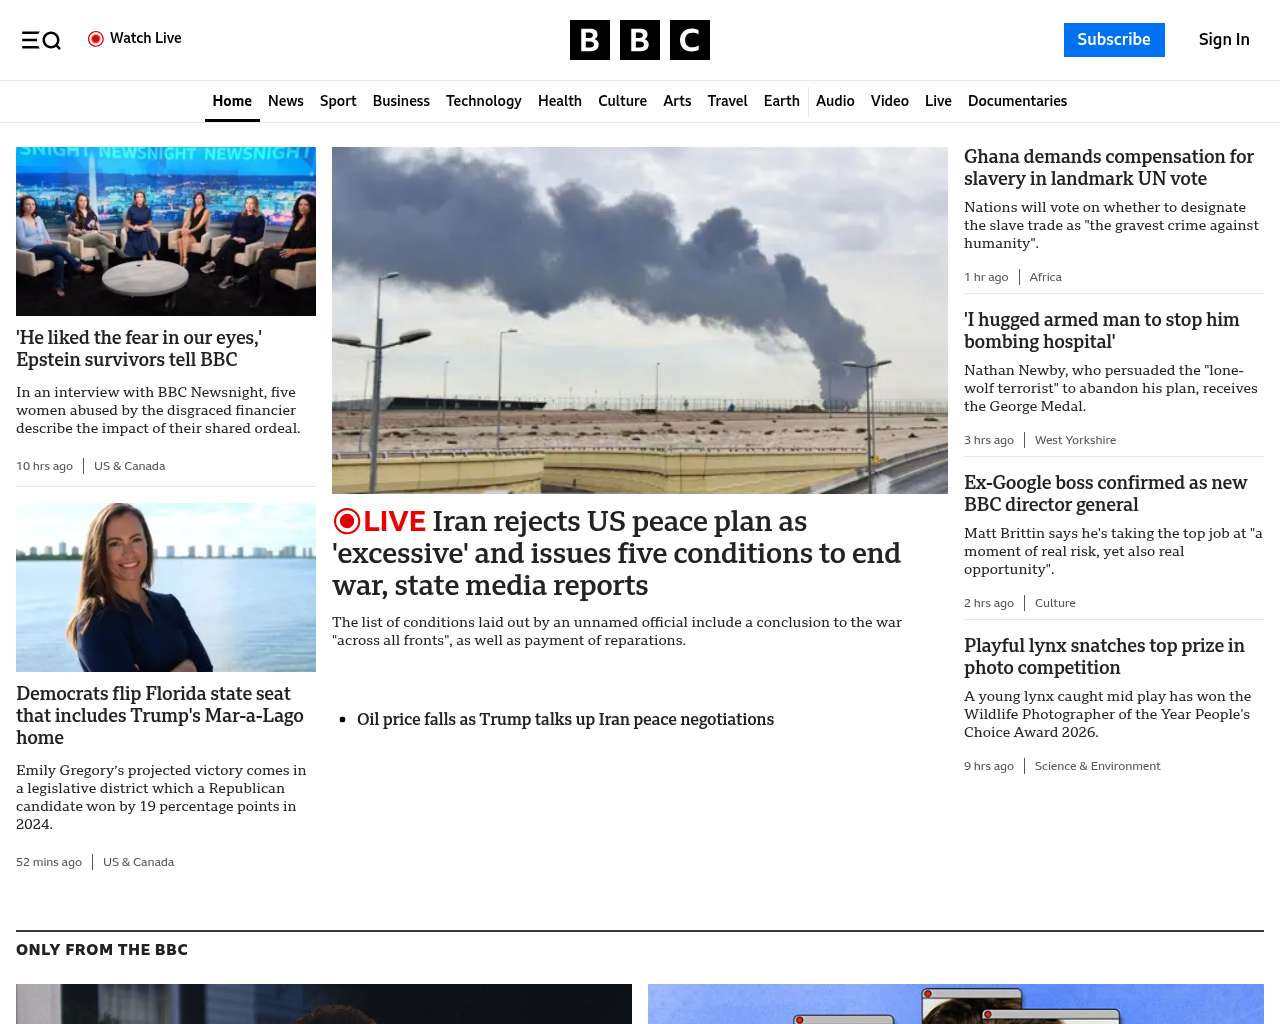Select Technology in the navigation bar
1280x1024 pixels.
(x=484, y=101)
